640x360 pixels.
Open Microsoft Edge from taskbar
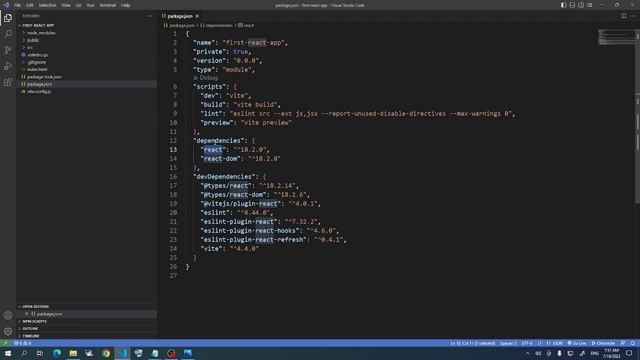point(57,353)
